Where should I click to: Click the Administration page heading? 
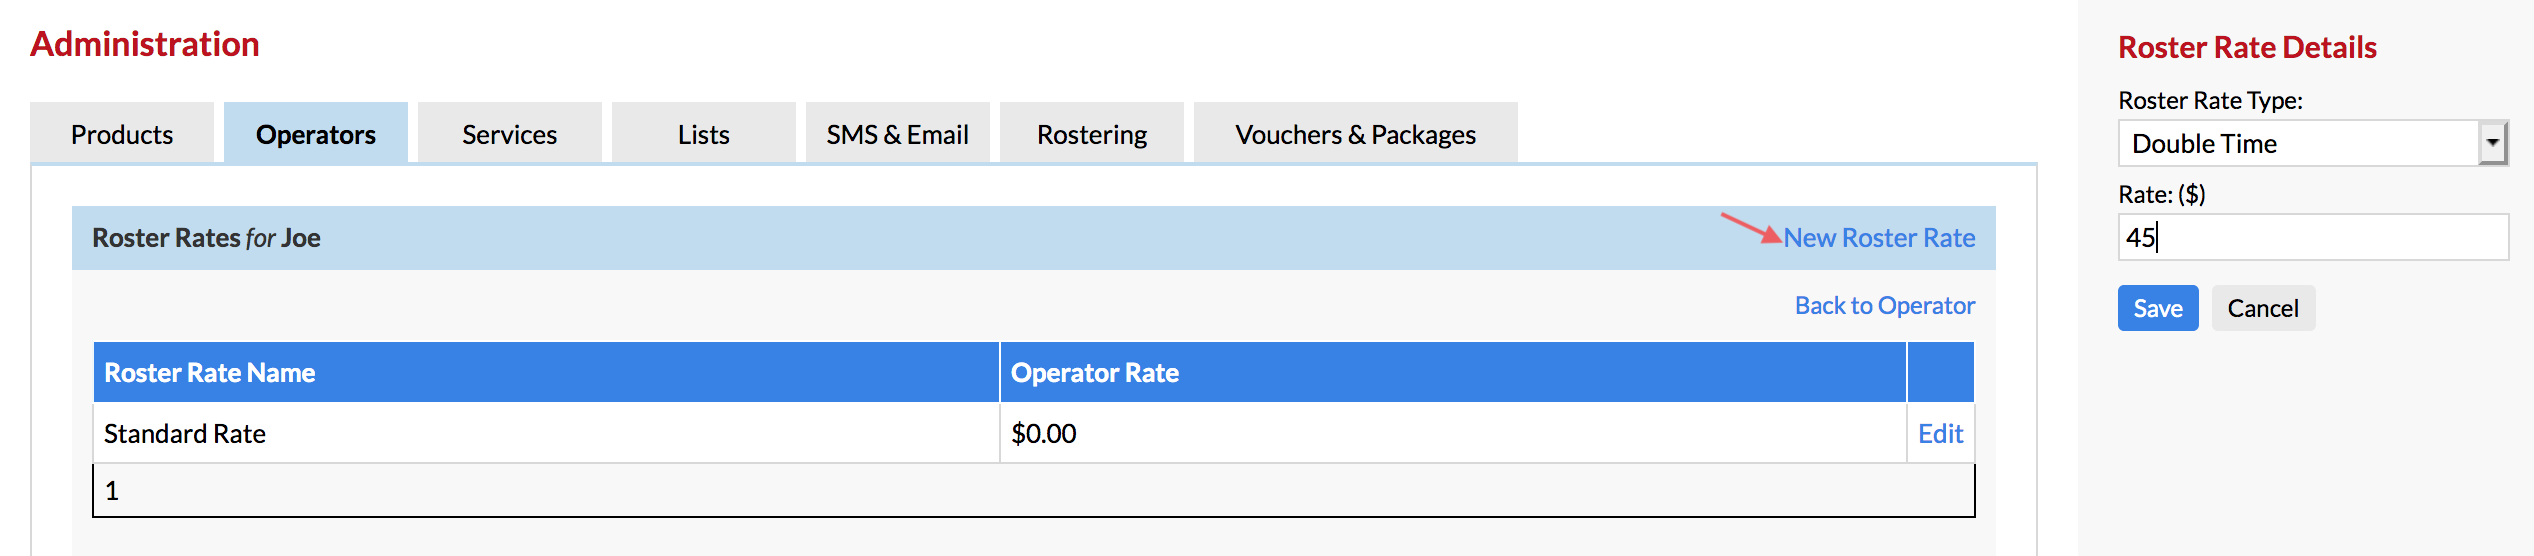(x=145, y=44)
